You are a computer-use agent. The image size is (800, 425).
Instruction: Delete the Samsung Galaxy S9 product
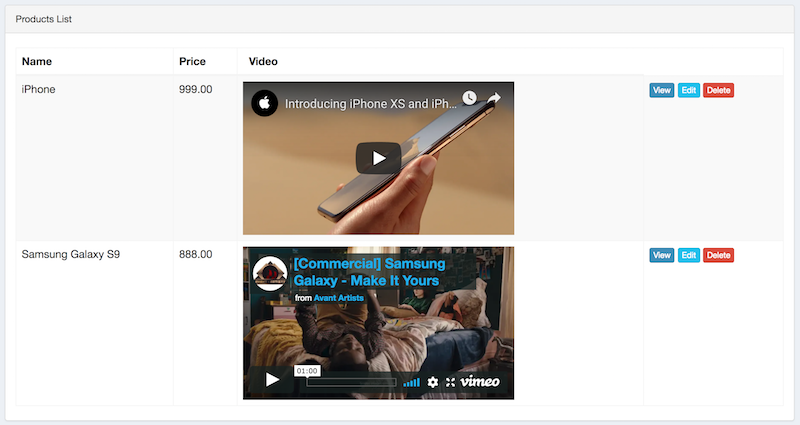tap(718, 255)
